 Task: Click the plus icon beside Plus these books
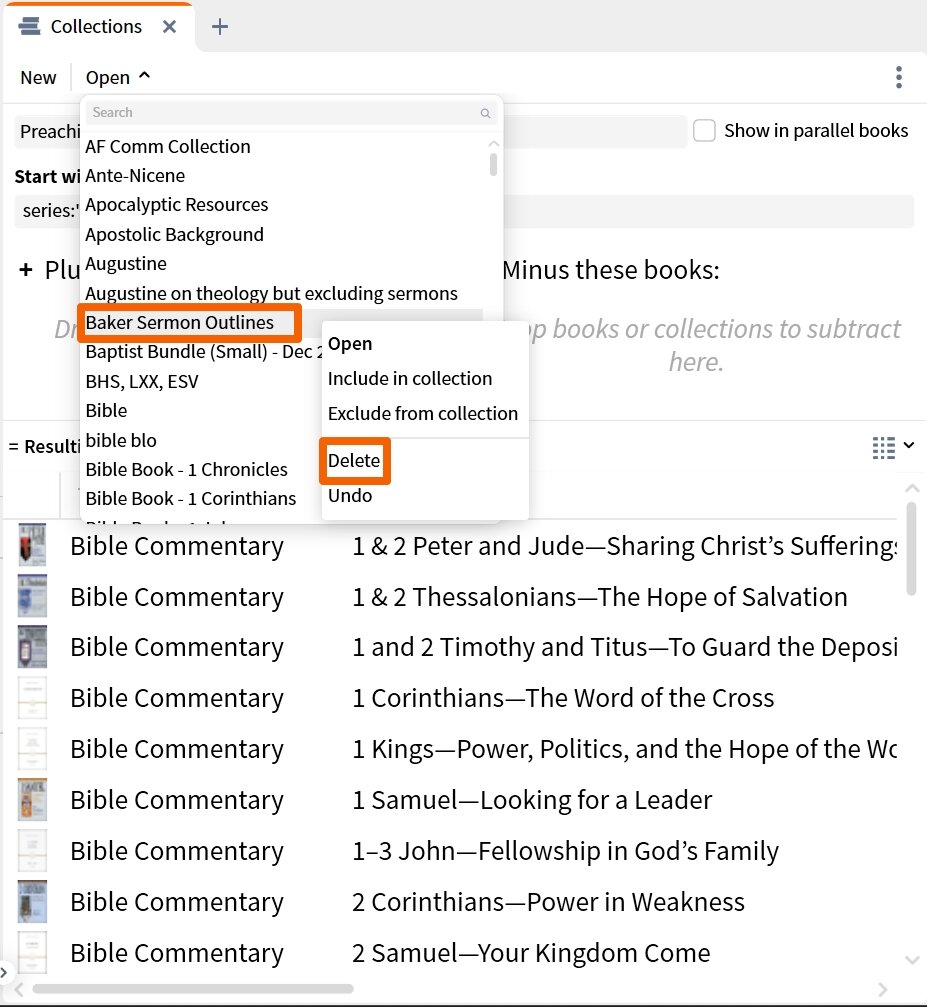point(26,270)
